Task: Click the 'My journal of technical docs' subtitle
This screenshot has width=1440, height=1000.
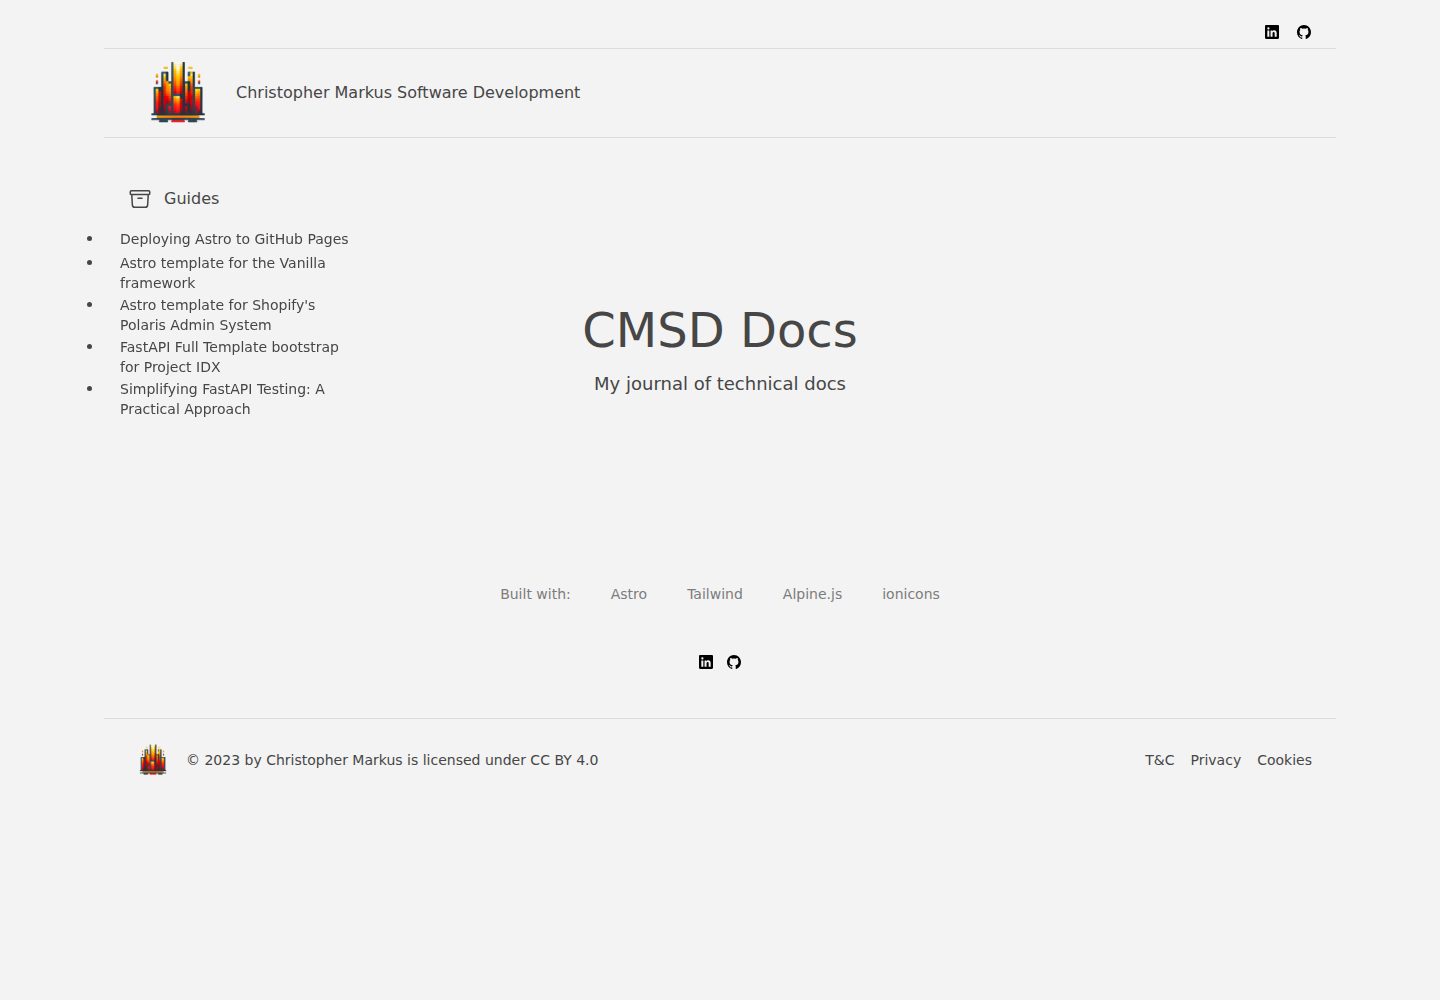Action: pos(720,384)
